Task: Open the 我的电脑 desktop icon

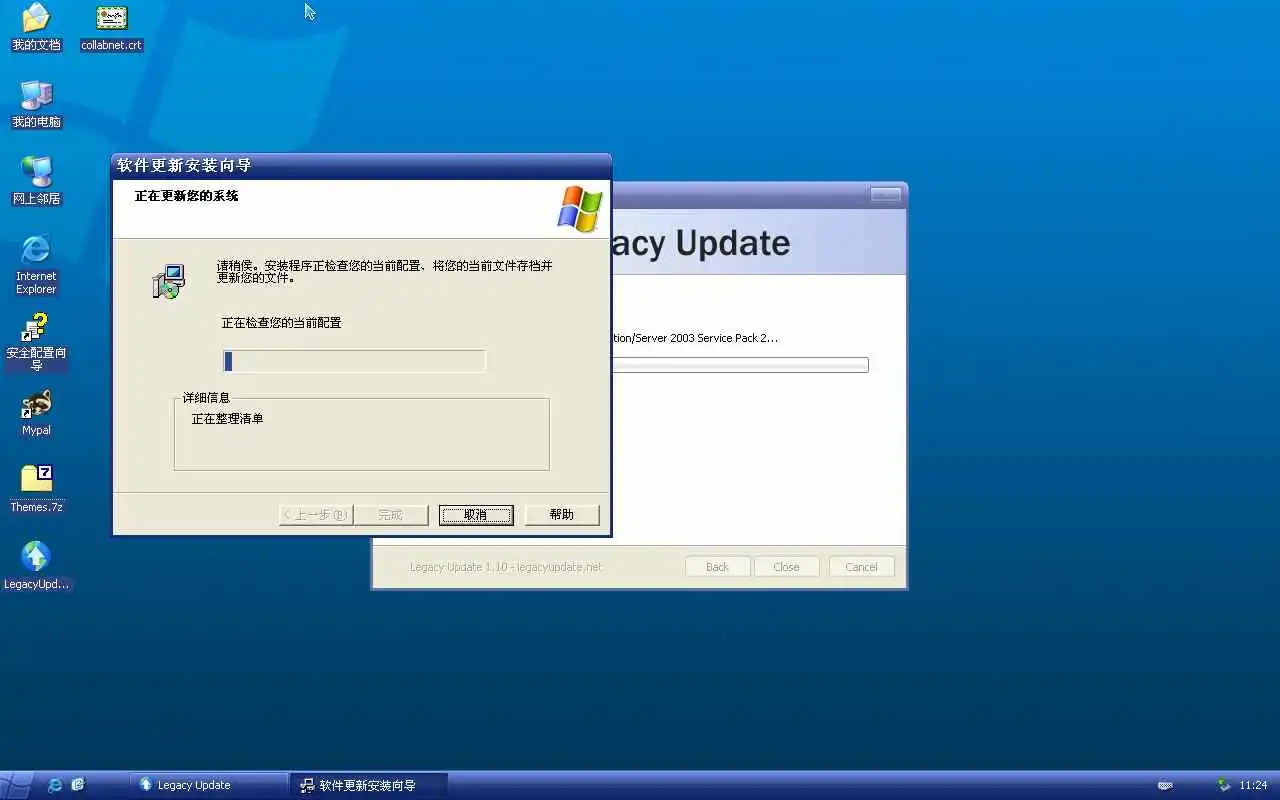Action: [36, 104]
